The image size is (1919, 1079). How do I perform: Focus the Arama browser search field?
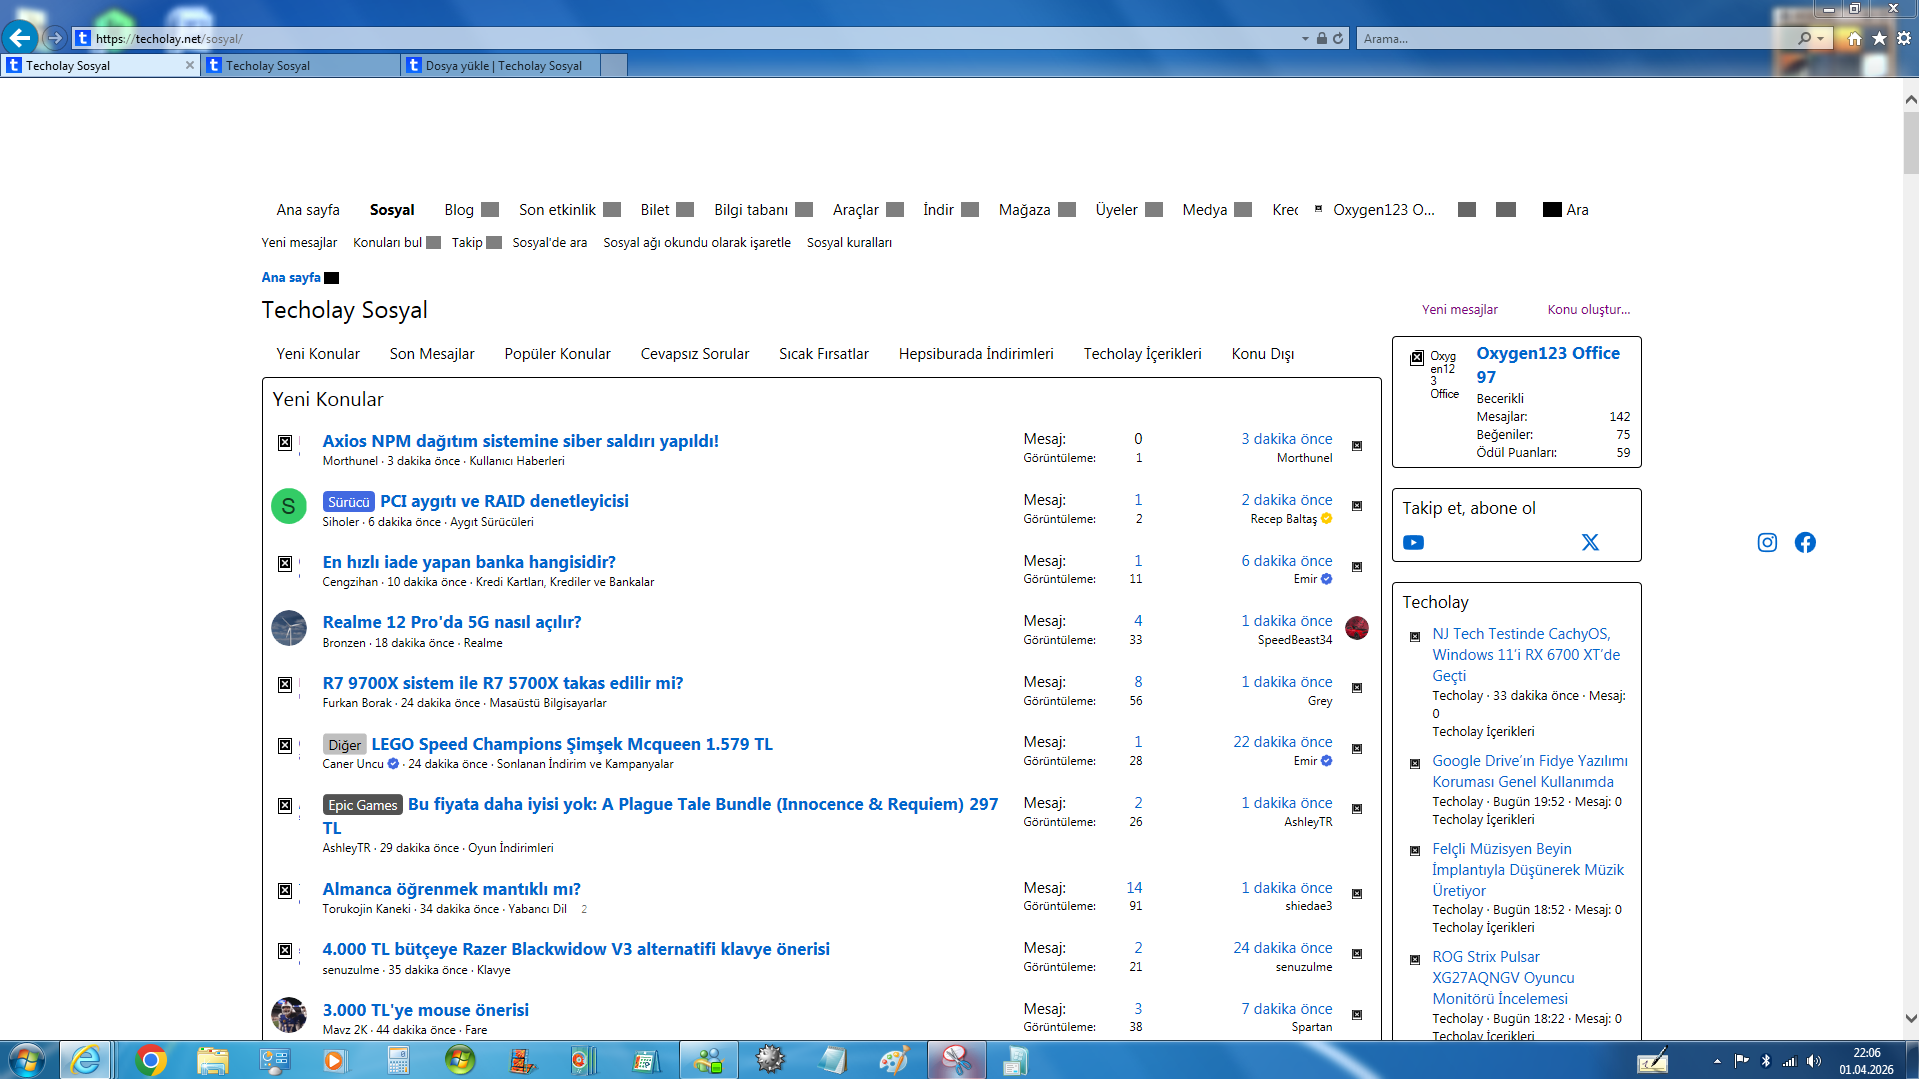[1575, 39]
